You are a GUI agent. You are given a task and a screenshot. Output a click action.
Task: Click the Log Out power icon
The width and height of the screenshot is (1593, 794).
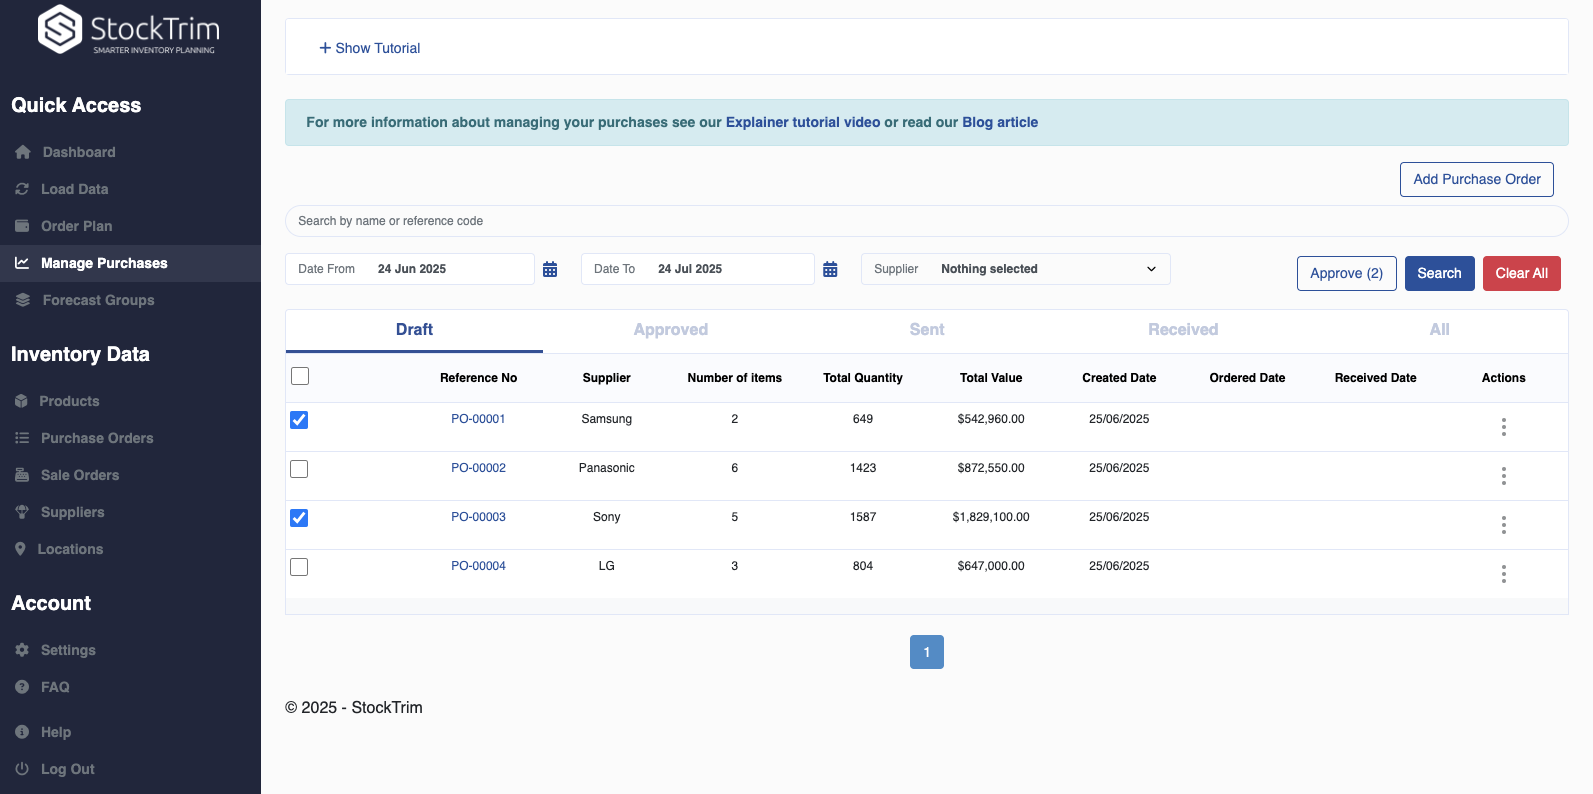(x=22, y=769)
